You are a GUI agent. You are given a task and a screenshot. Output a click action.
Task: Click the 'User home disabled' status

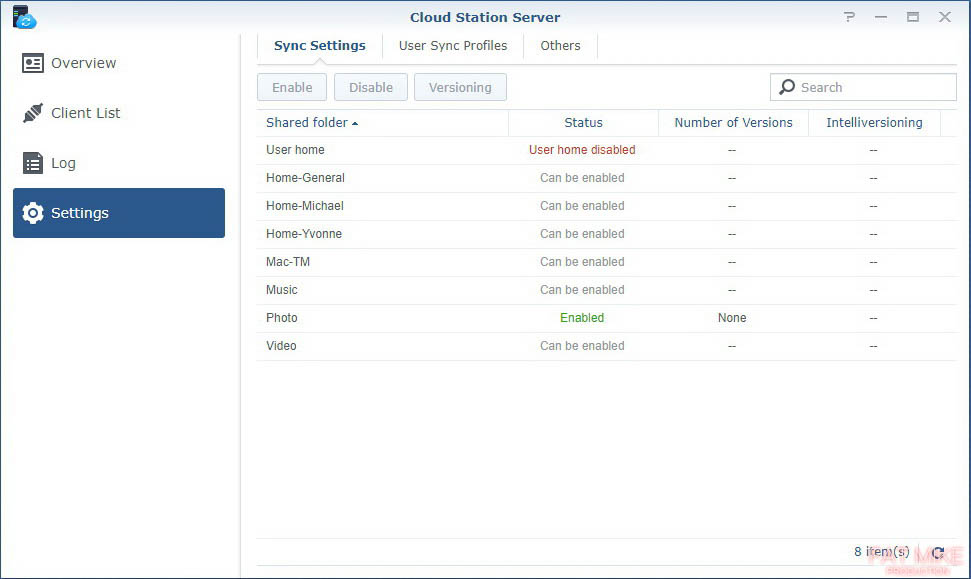[x=582, y=150]
